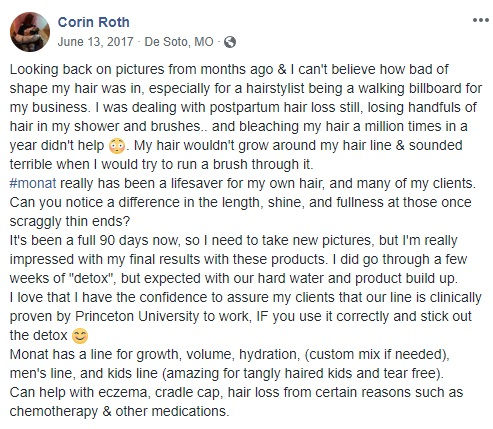Click the 'scraggly thin ends?' text line
The height and width of the screenshot is (429, 493).
[70, 222]
